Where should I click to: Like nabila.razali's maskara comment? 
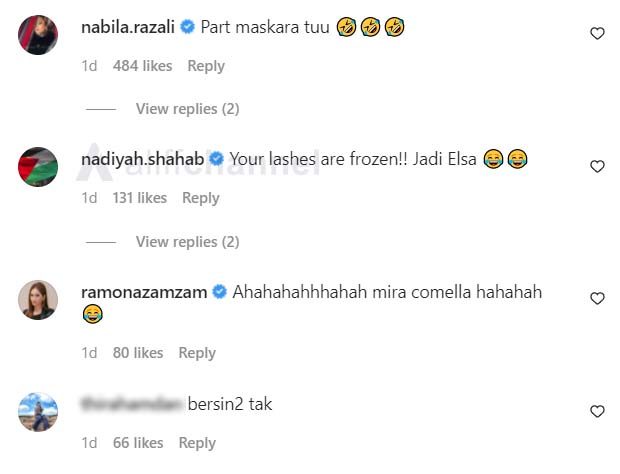point(597,33)
